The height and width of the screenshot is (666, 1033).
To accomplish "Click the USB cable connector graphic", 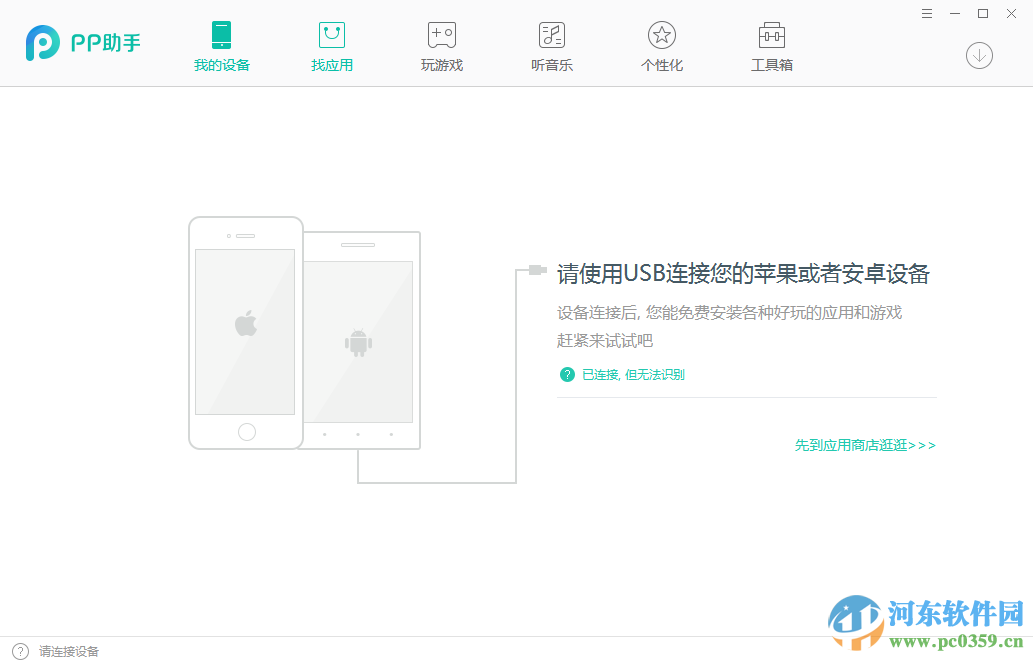I will 537,270.
